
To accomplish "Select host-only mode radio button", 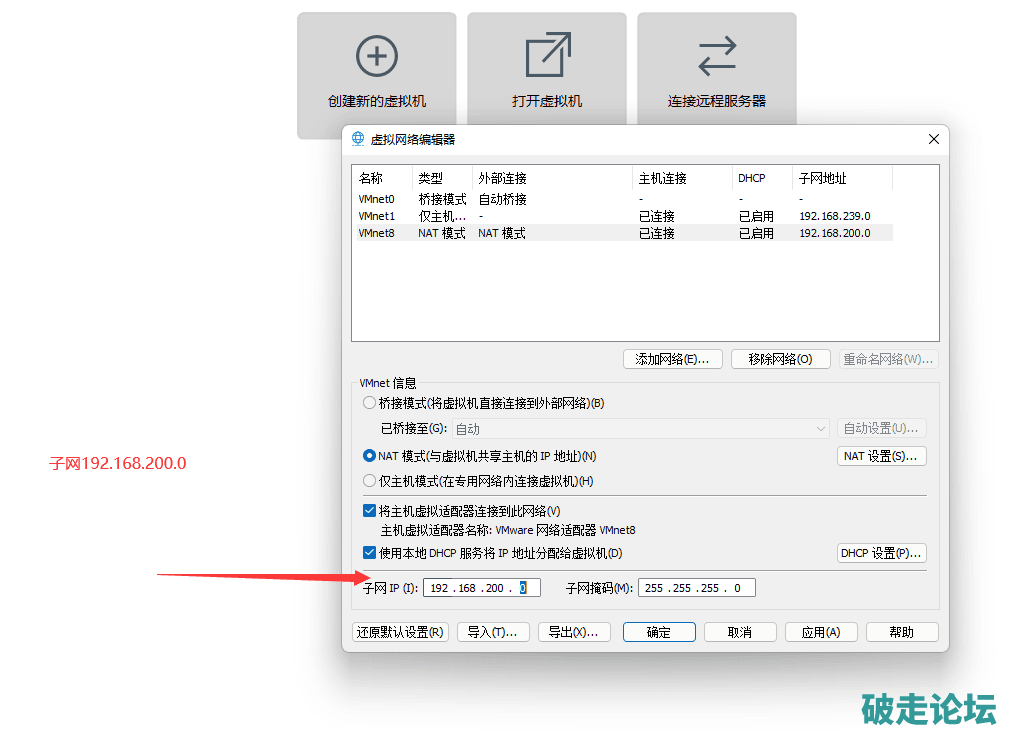I will [370, 481].
